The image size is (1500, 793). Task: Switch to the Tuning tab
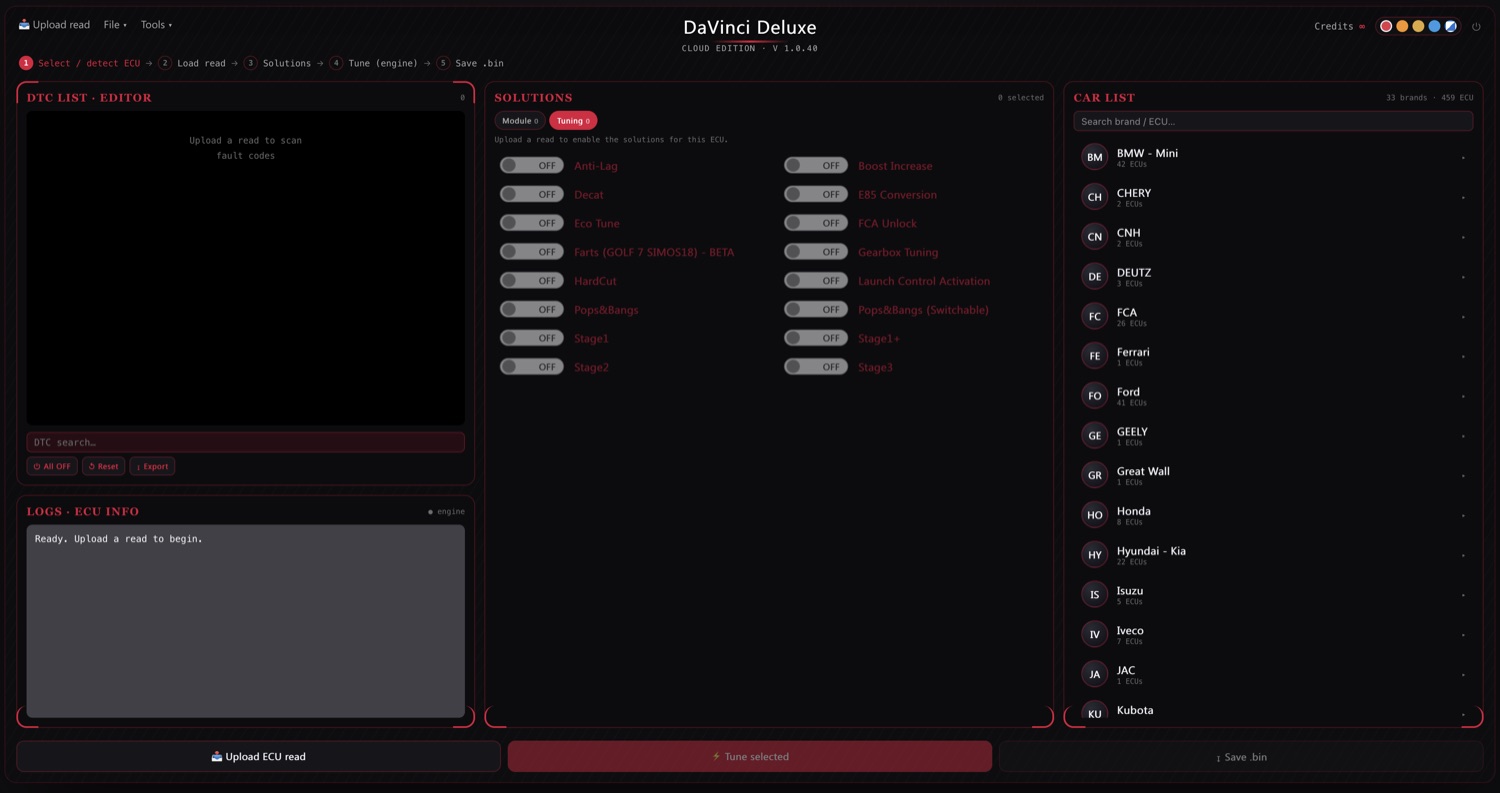573,121
